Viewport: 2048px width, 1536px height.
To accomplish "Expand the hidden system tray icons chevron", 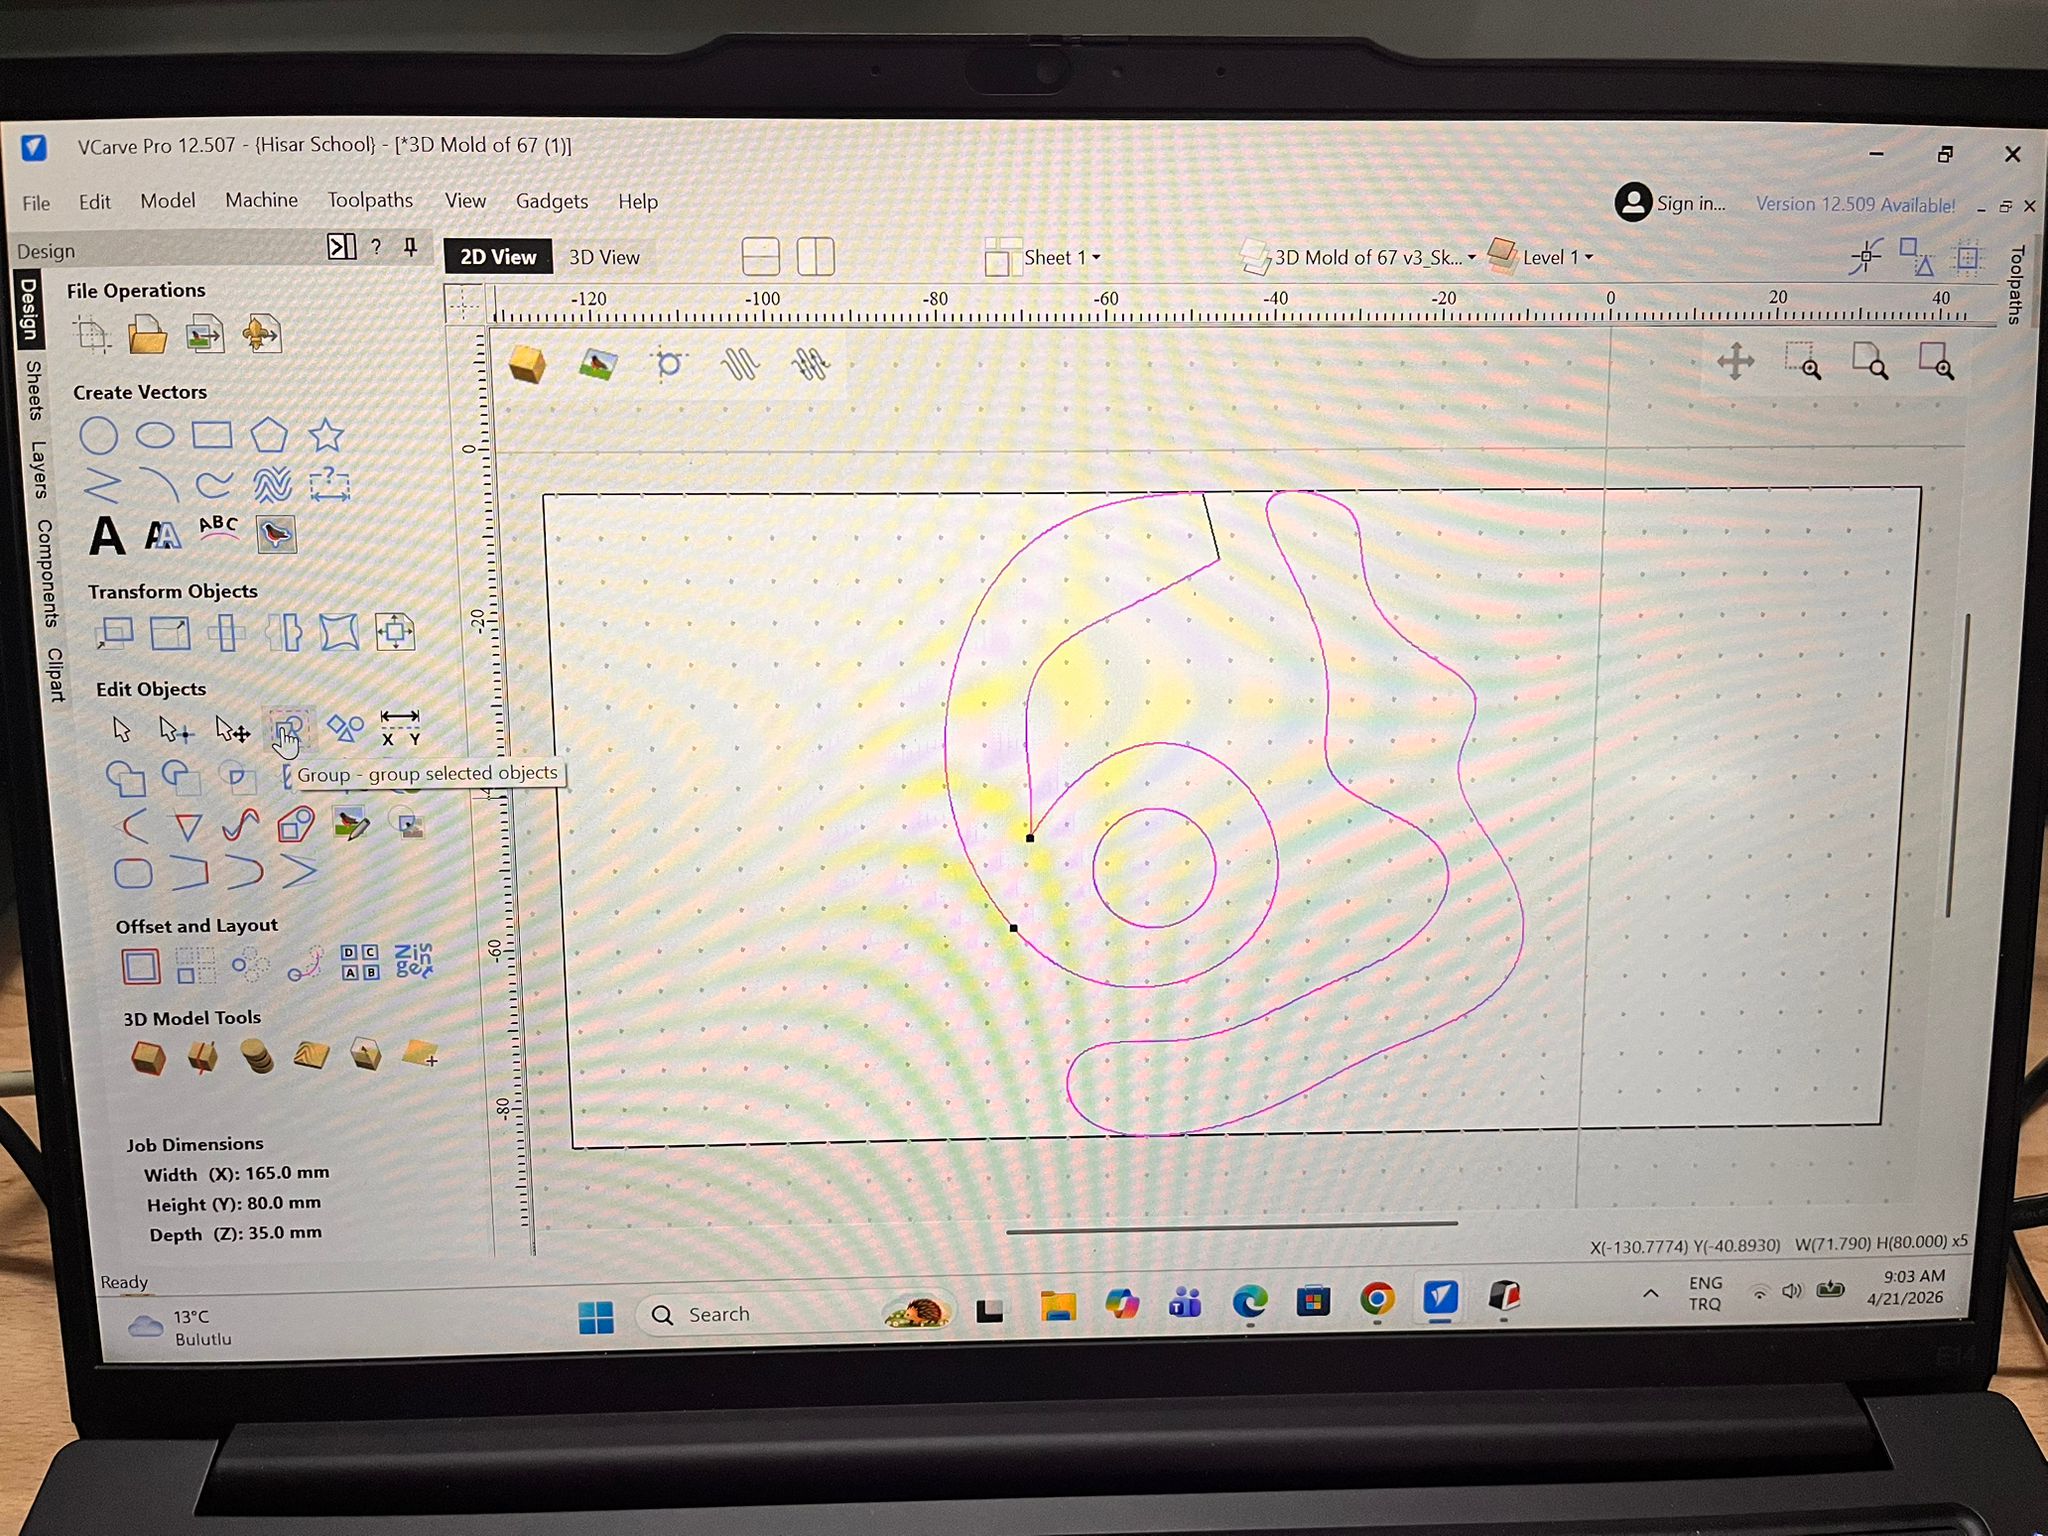I will pyautogui.click(x=1651, y=1294).
